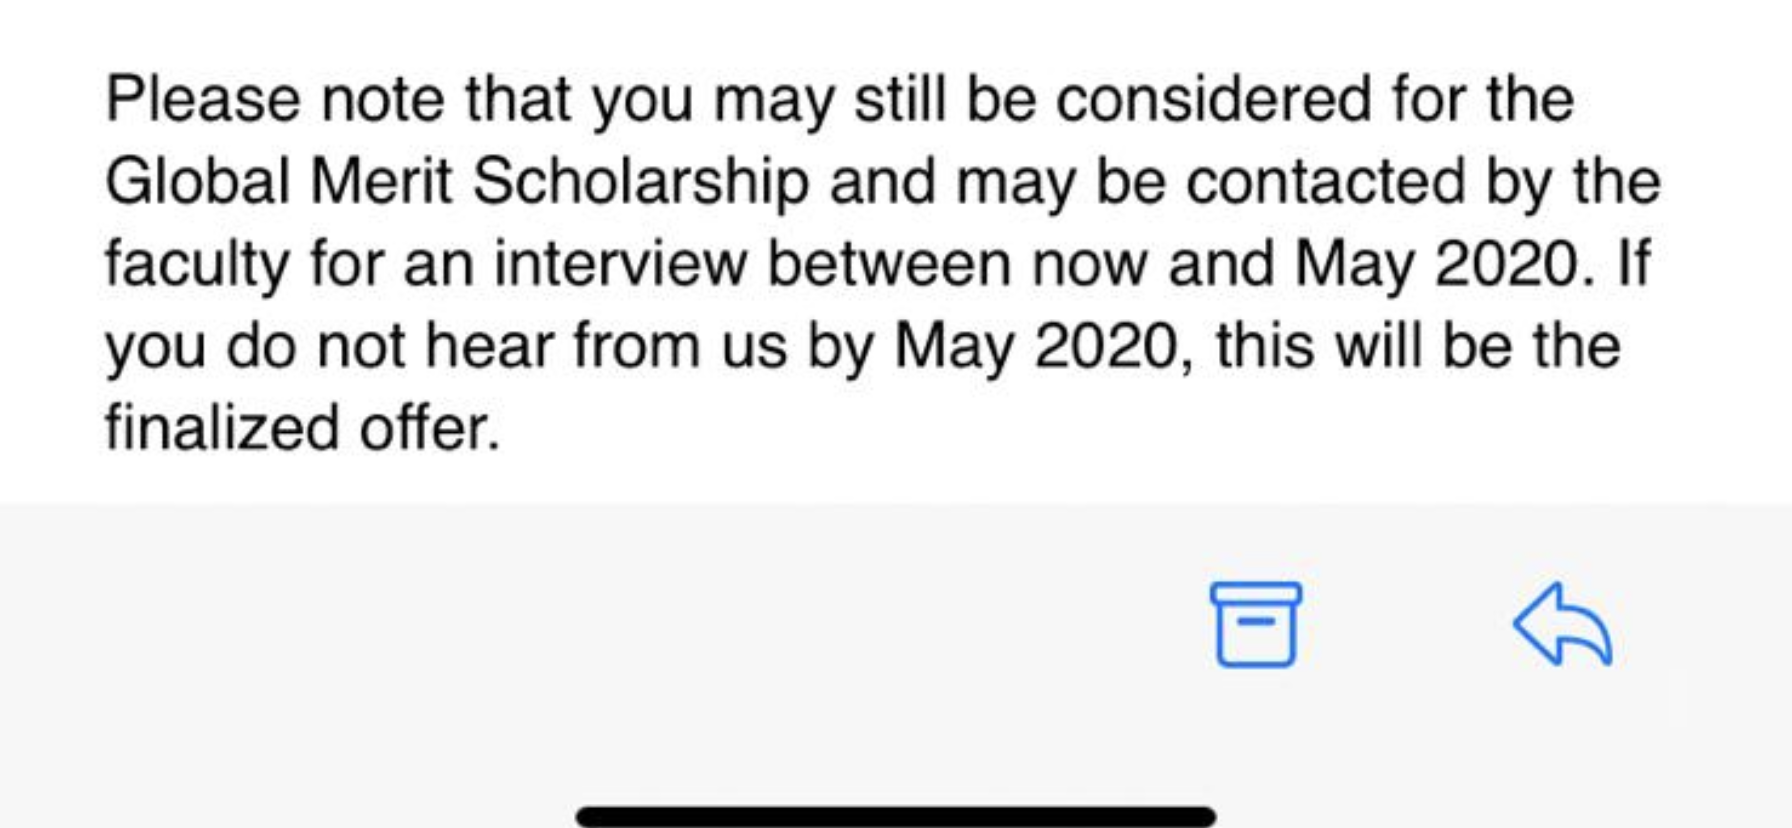
Task: Select the word "Scholarship" in the email
Action: pyautogui.click(x=640, y=183)
